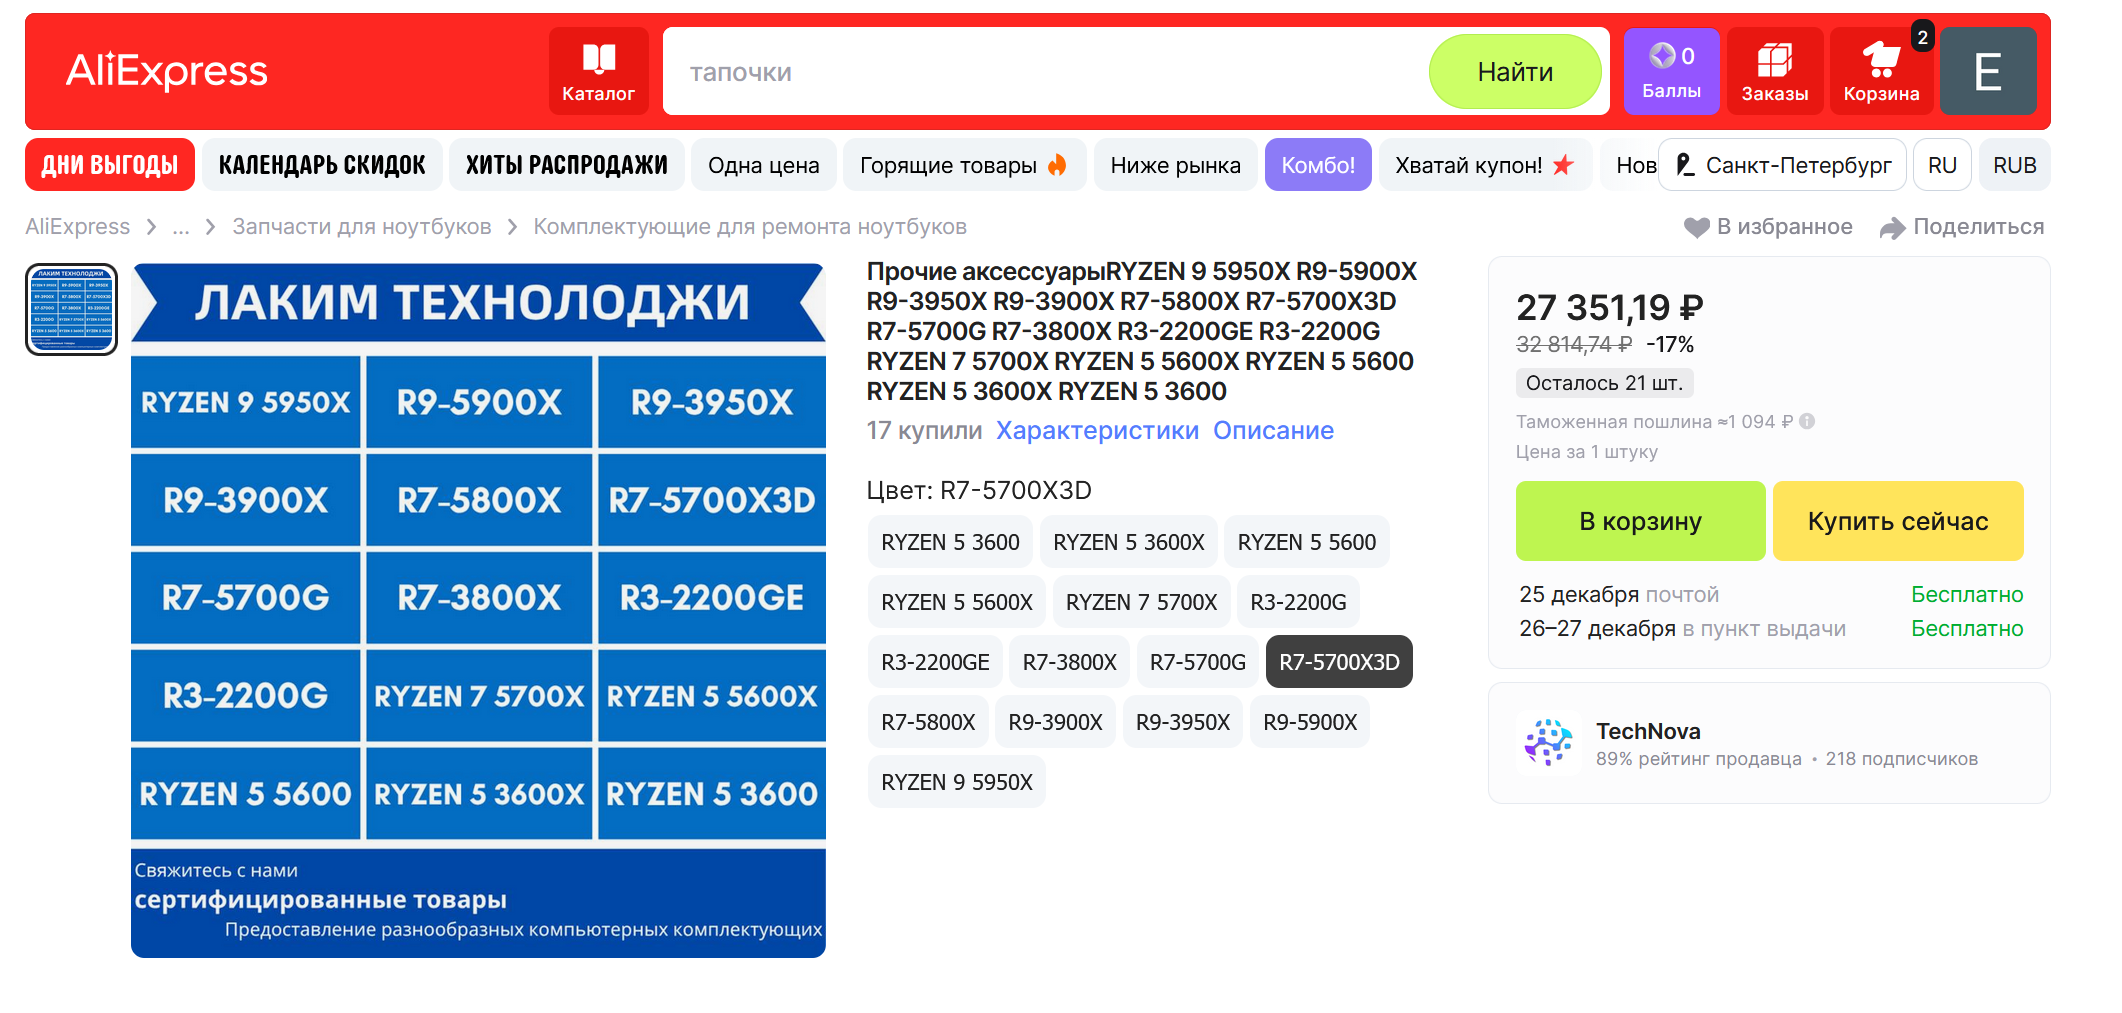Open the TechNova seller store name
This screenshot has height=1013, width=2122.
tap(1648, 731)
